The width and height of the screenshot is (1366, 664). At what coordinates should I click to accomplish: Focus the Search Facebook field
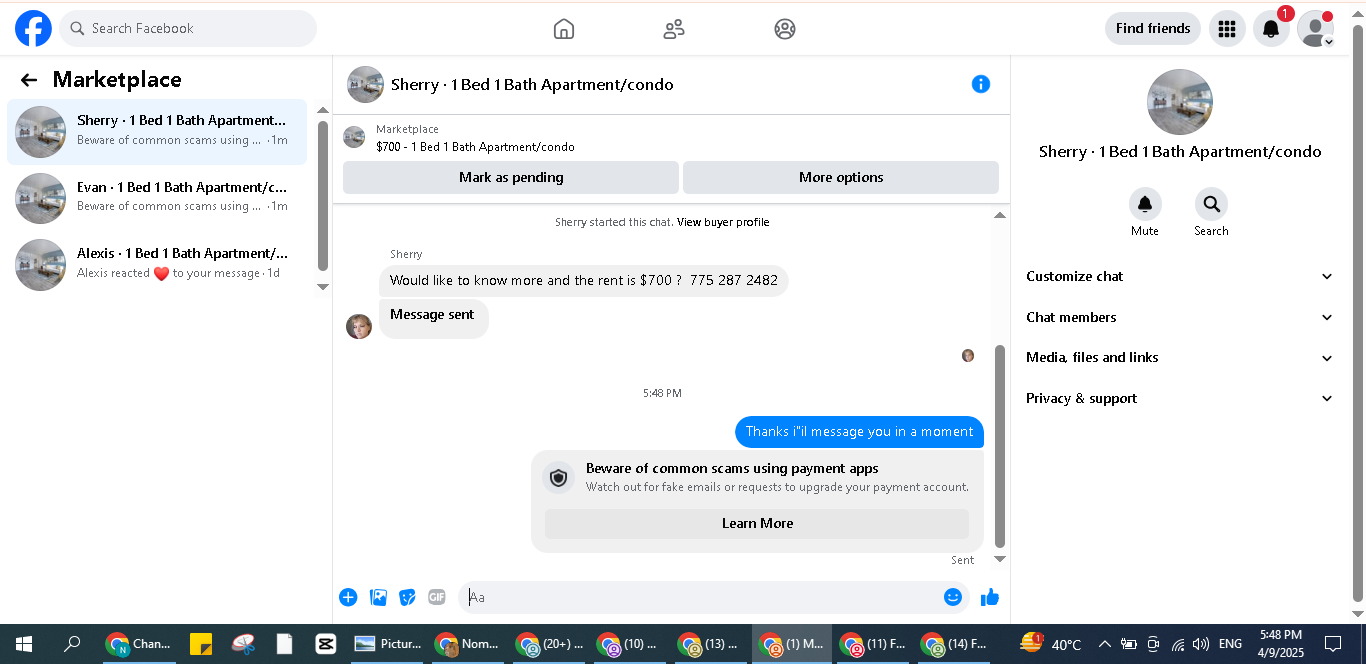click(188, 28)
